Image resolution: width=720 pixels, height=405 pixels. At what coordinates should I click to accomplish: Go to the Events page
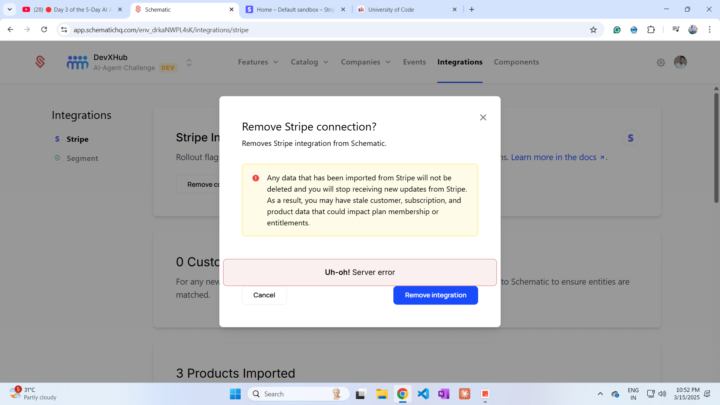414,62
